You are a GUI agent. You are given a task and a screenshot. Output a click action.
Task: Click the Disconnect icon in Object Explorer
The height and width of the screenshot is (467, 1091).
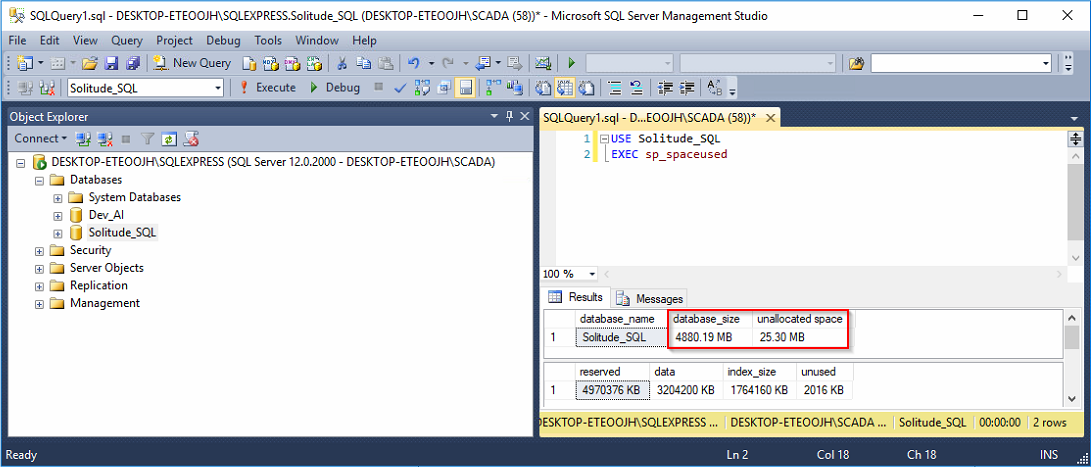(104, 139)
